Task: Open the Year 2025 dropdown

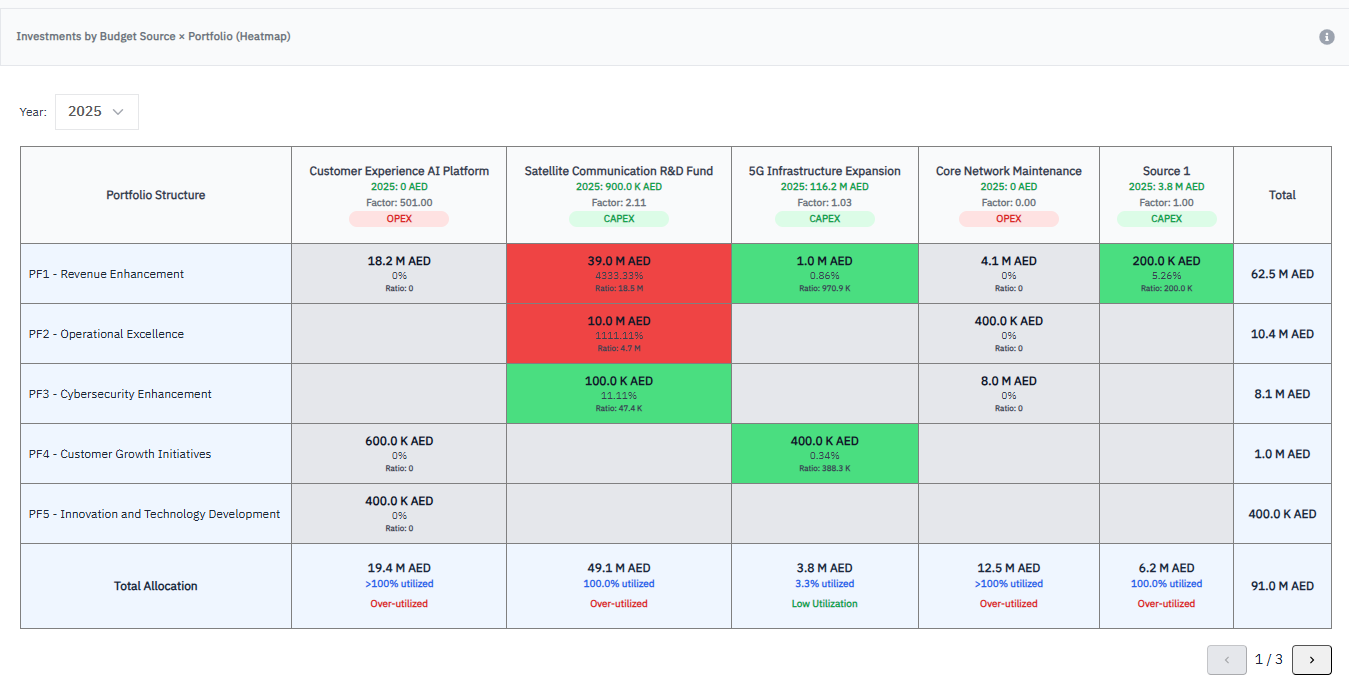Action: tap(96, 112)
